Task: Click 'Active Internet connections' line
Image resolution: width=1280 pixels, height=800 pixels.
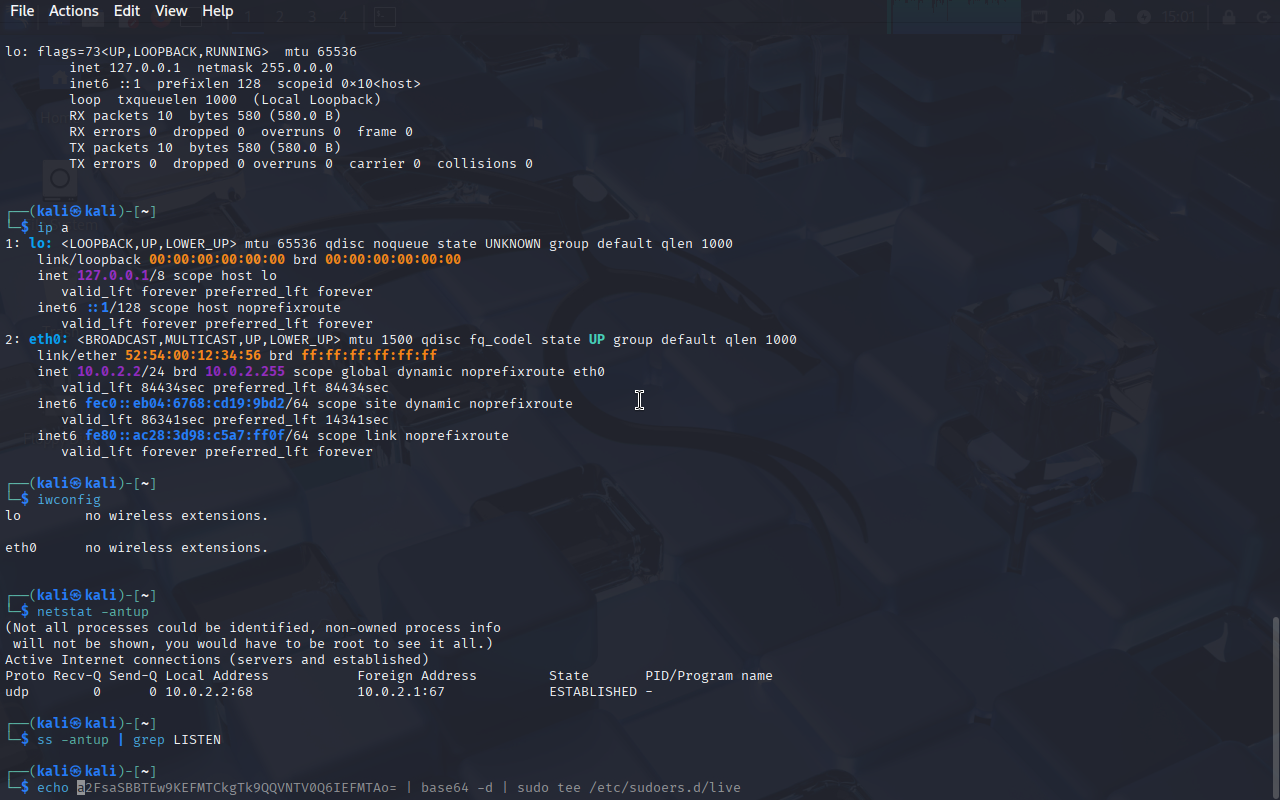Action: [217, 660]
